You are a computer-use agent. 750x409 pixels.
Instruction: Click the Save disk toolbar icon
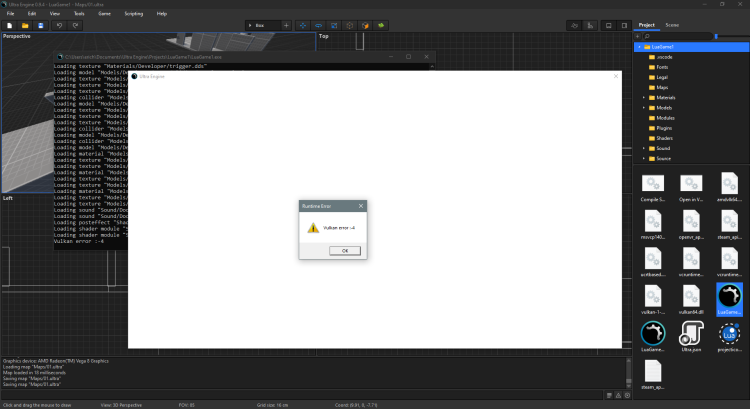tap(41, 25)
